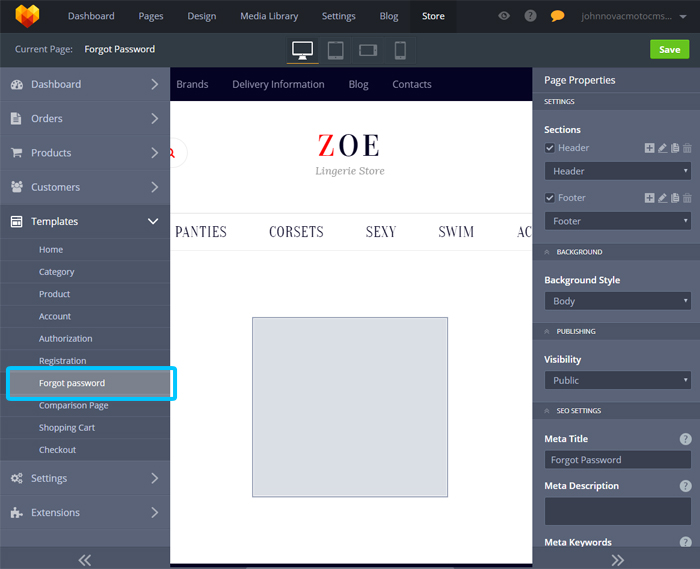Duplicate the Footer section

(x=675, y=198)
